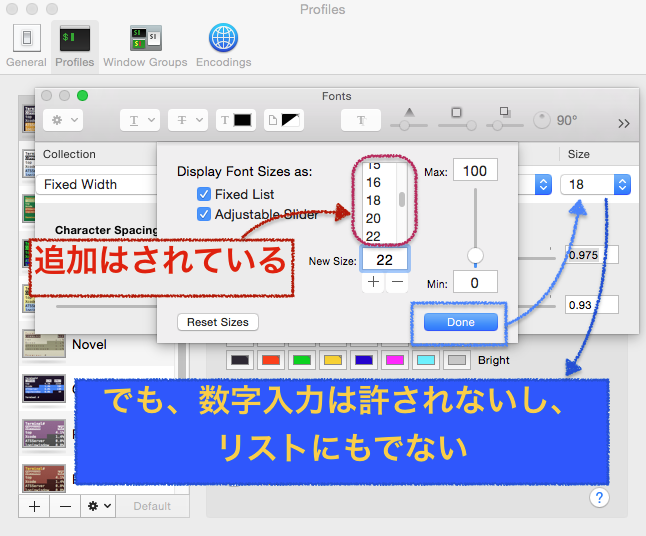Select the Fixed Width collection
The image size is (646, 536).
99,184
